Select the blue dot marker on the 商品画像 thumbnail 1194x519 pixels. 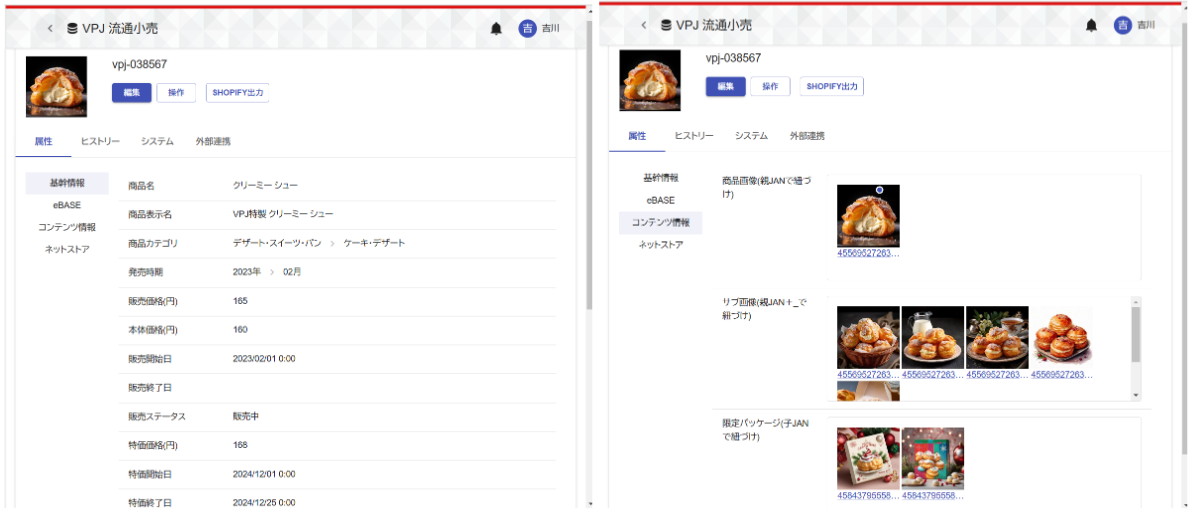pos(878,189)
